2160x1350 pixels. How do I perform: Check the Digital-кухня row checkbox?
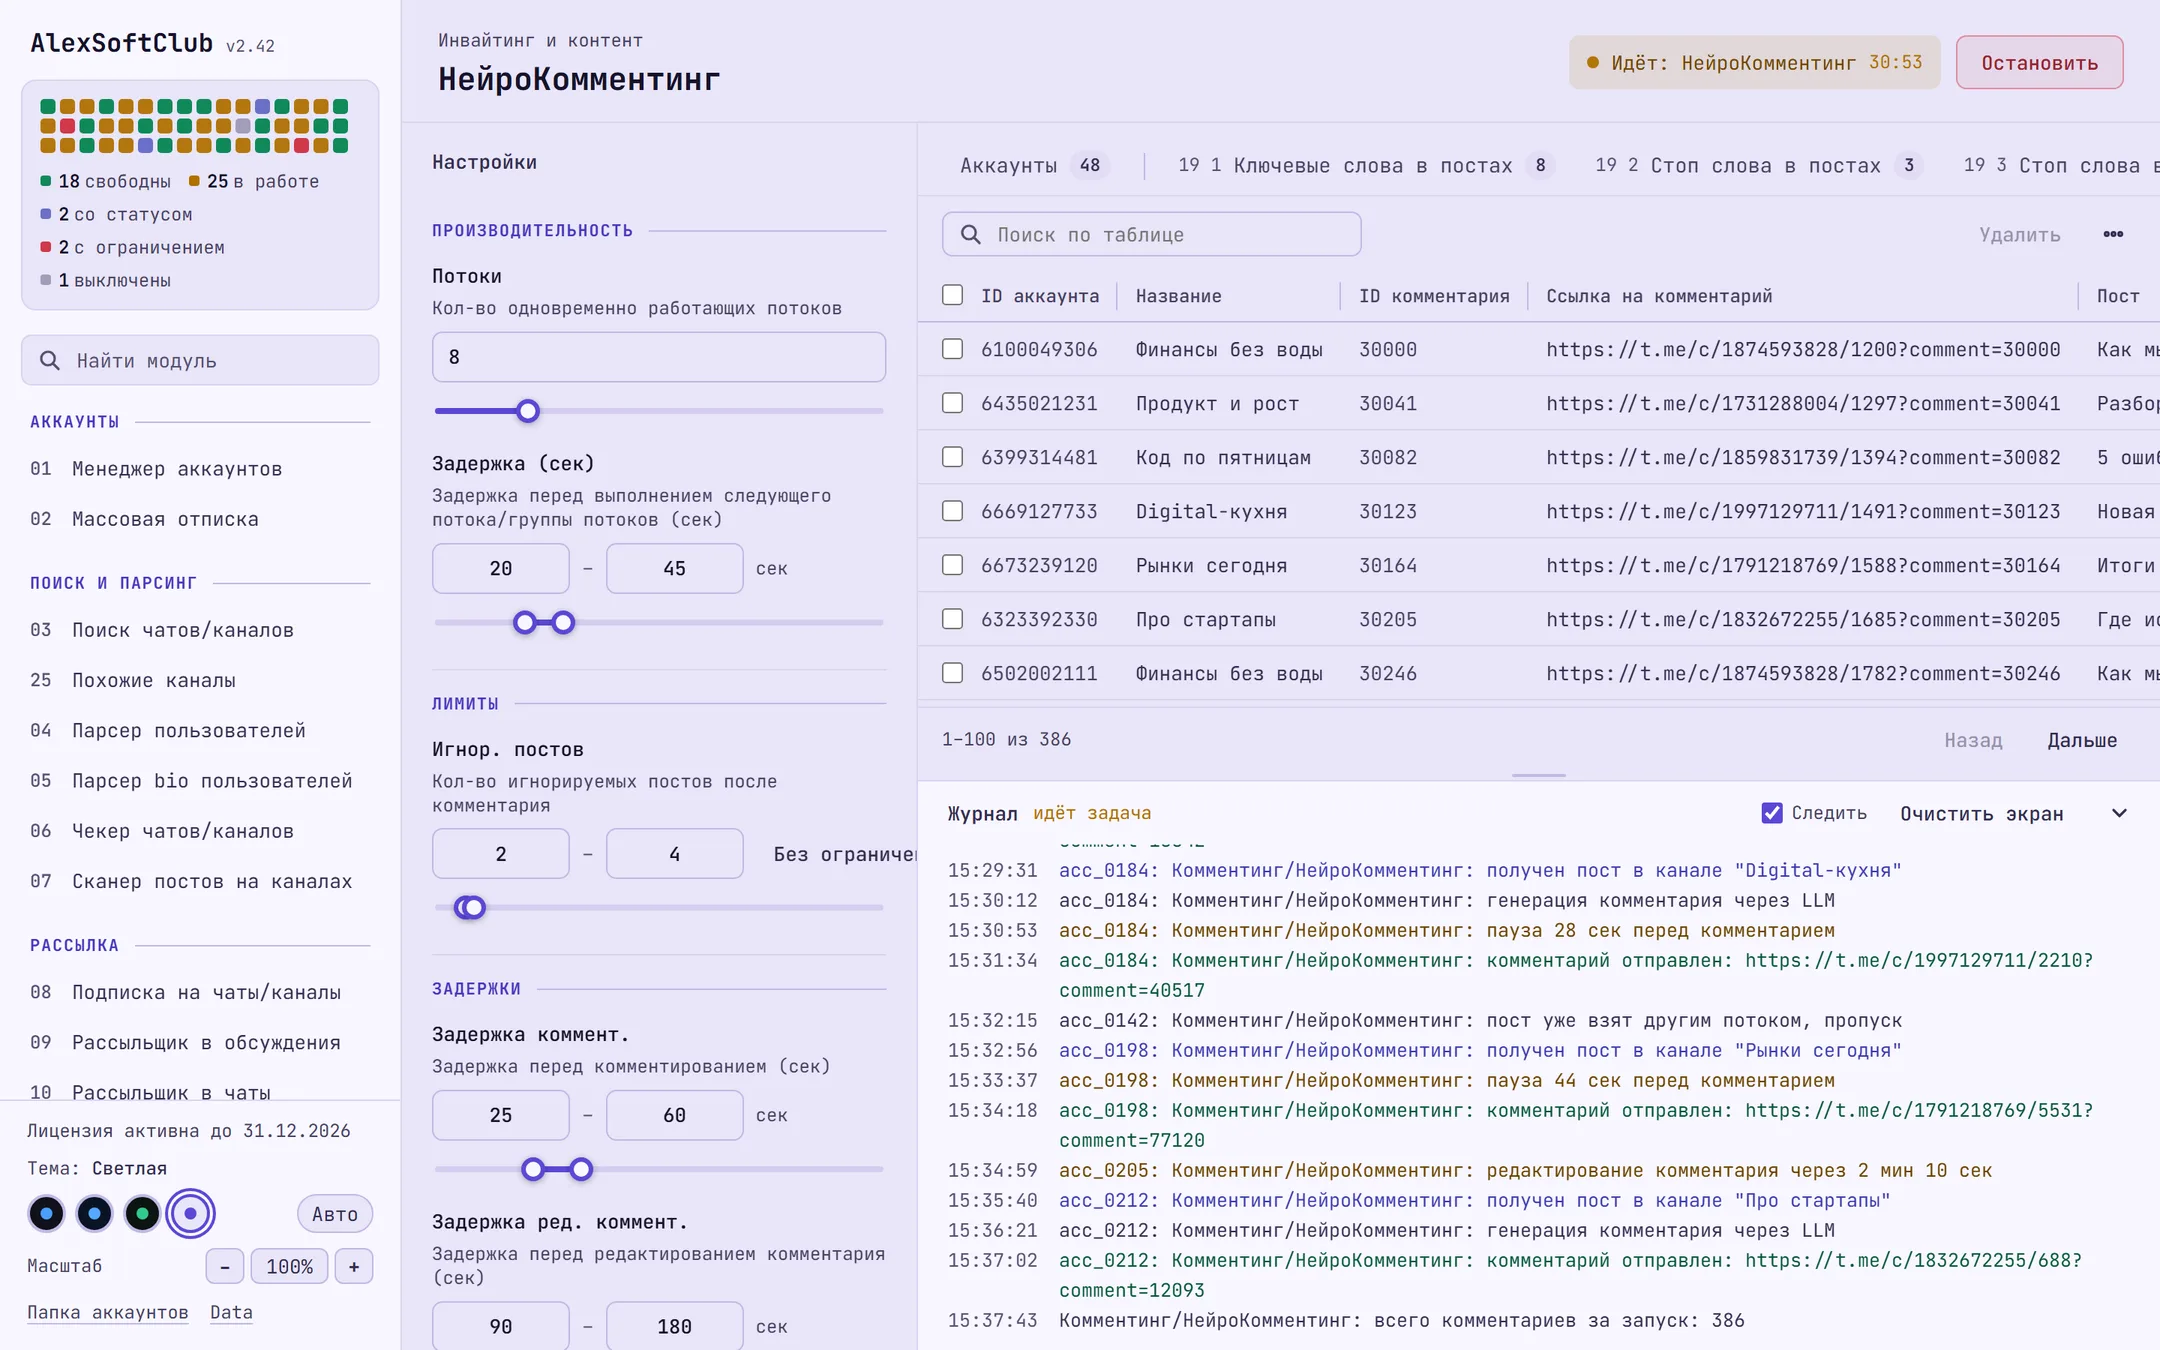[952, 511]
